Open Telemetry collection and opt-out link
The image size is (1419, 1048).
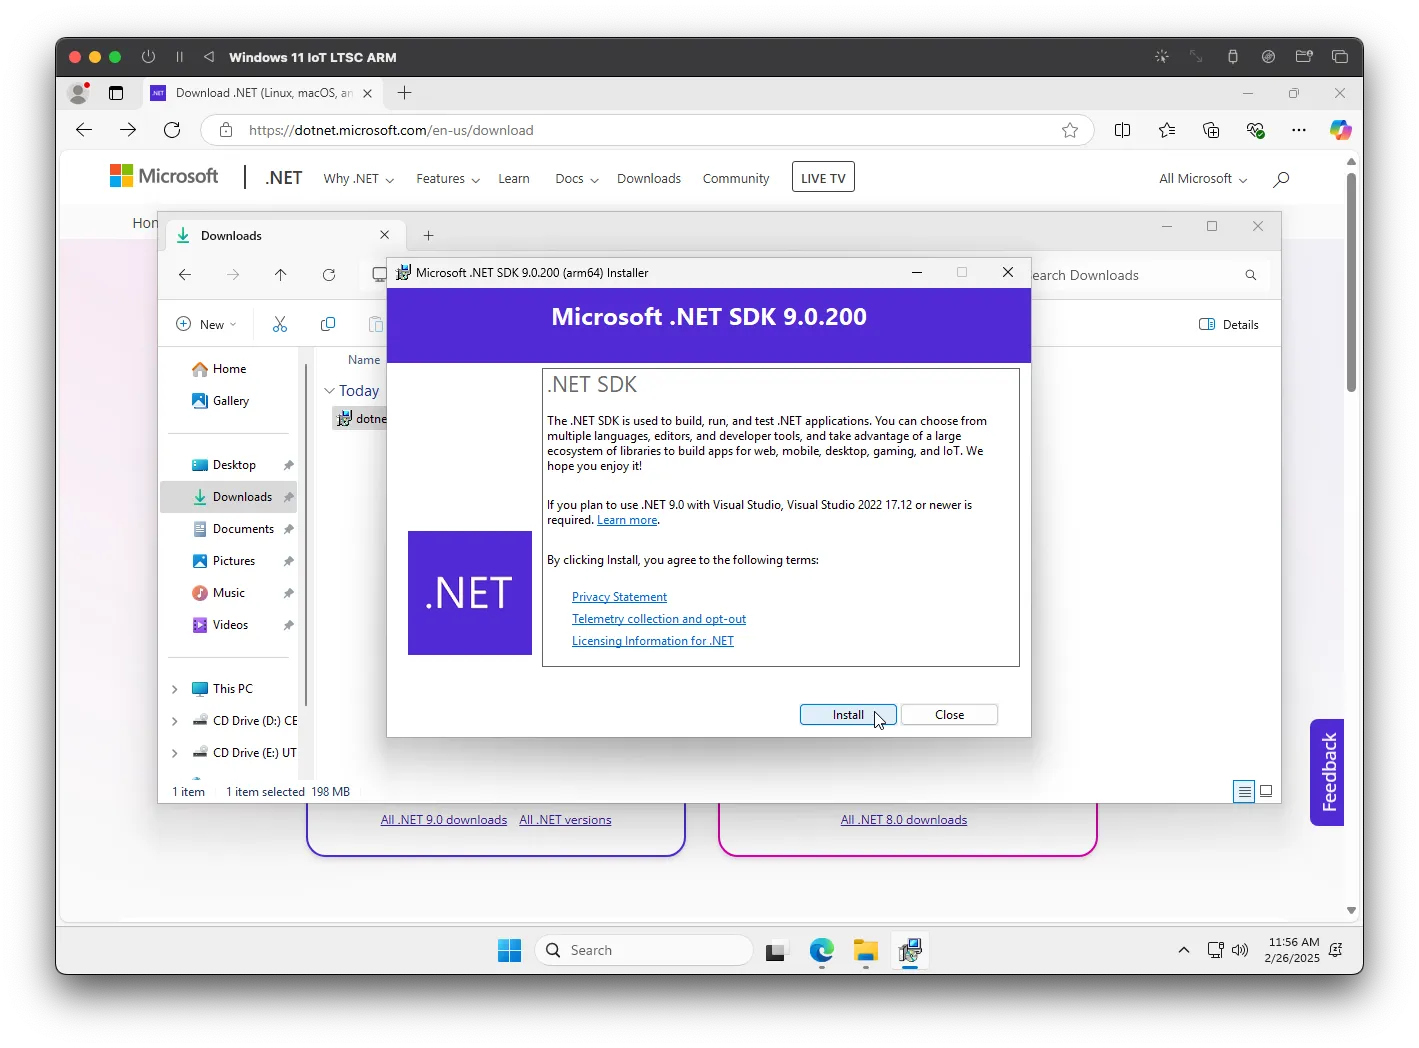pos(658,619)
